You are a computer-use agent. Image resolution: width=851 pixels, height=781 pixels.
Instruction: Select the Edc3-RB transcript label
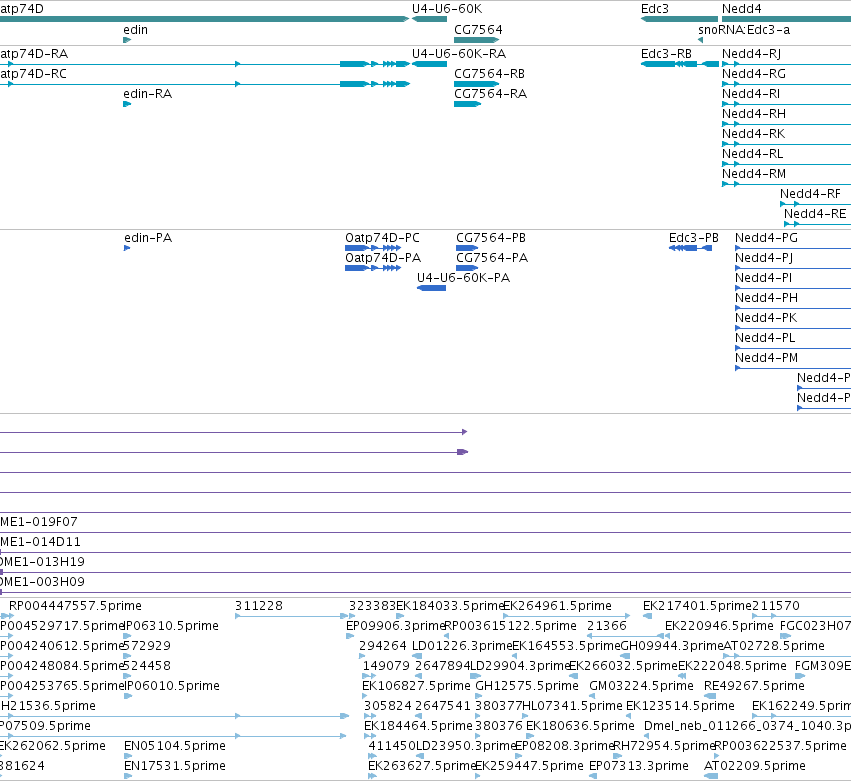click(666, 54)
